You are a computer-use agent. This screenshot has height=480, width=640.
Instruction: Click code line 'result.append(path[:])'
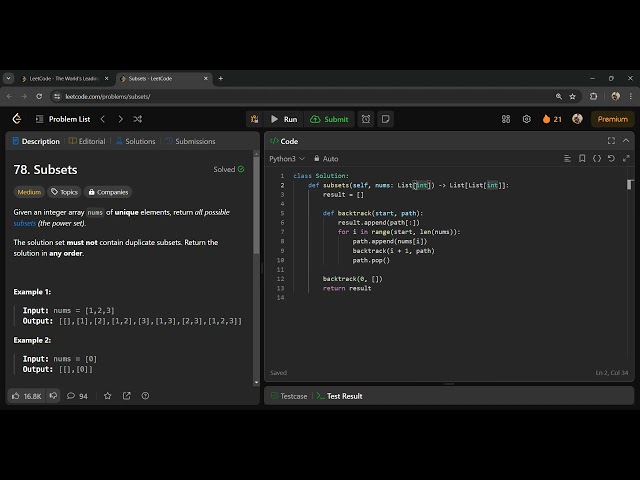click(x=378, y=222)
